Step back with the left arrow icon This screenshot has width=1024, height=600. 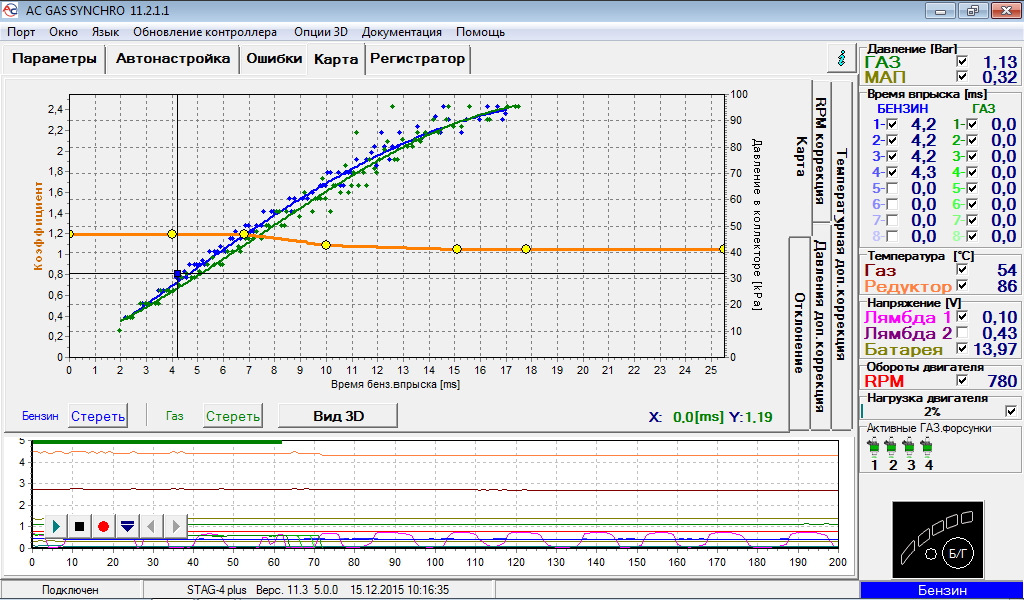pyautogui.click(x=151, y=526)
